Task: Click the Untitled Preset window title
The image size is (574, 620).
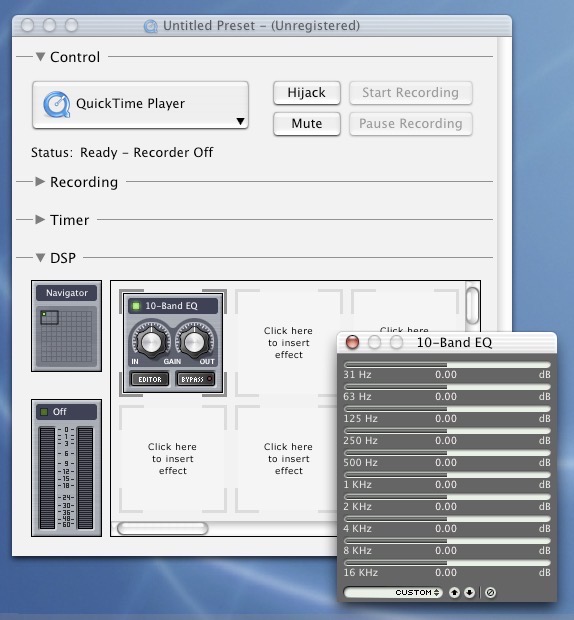Action: tap(261, 26)
